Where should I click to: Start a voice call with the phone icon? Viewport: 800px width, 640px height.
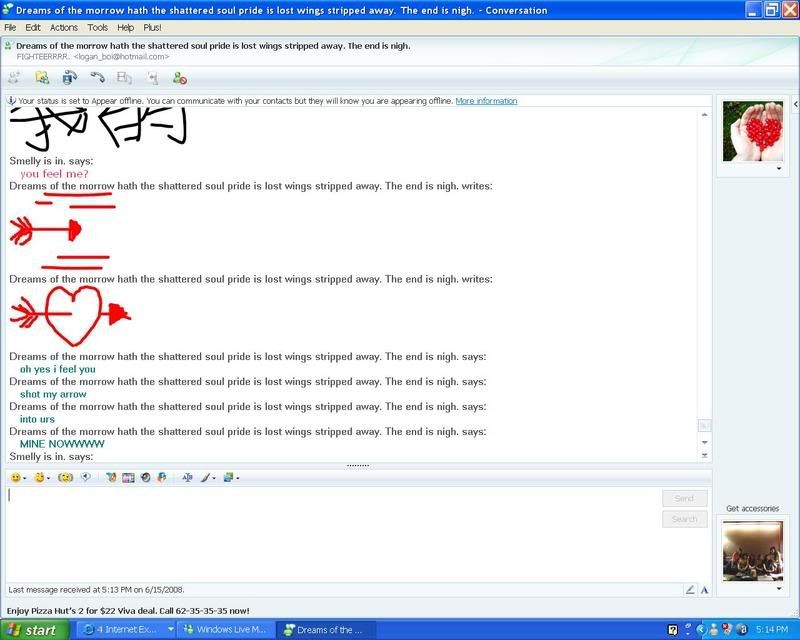pos(97,77)
